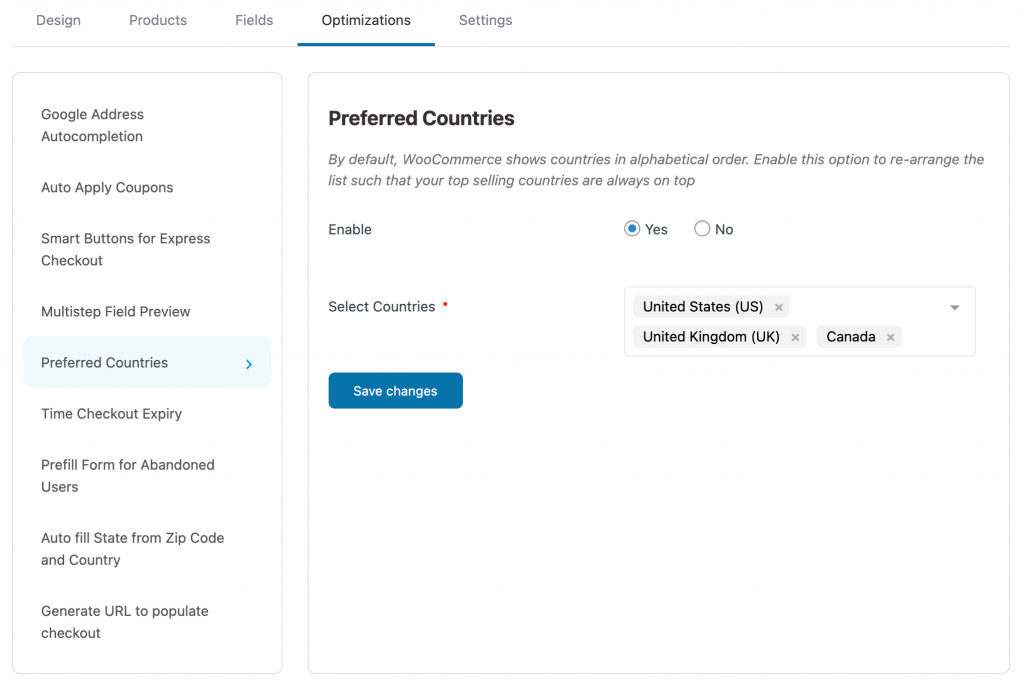Select Auto Apply Coupons in sidebar

tap(107, 187)
